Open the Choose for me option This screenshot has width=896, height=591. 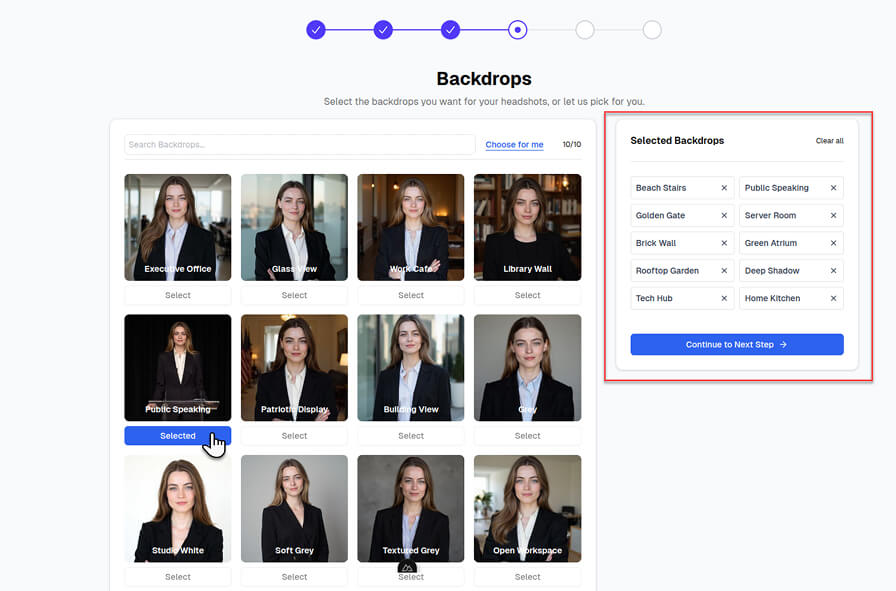click(x=514, y=144)
